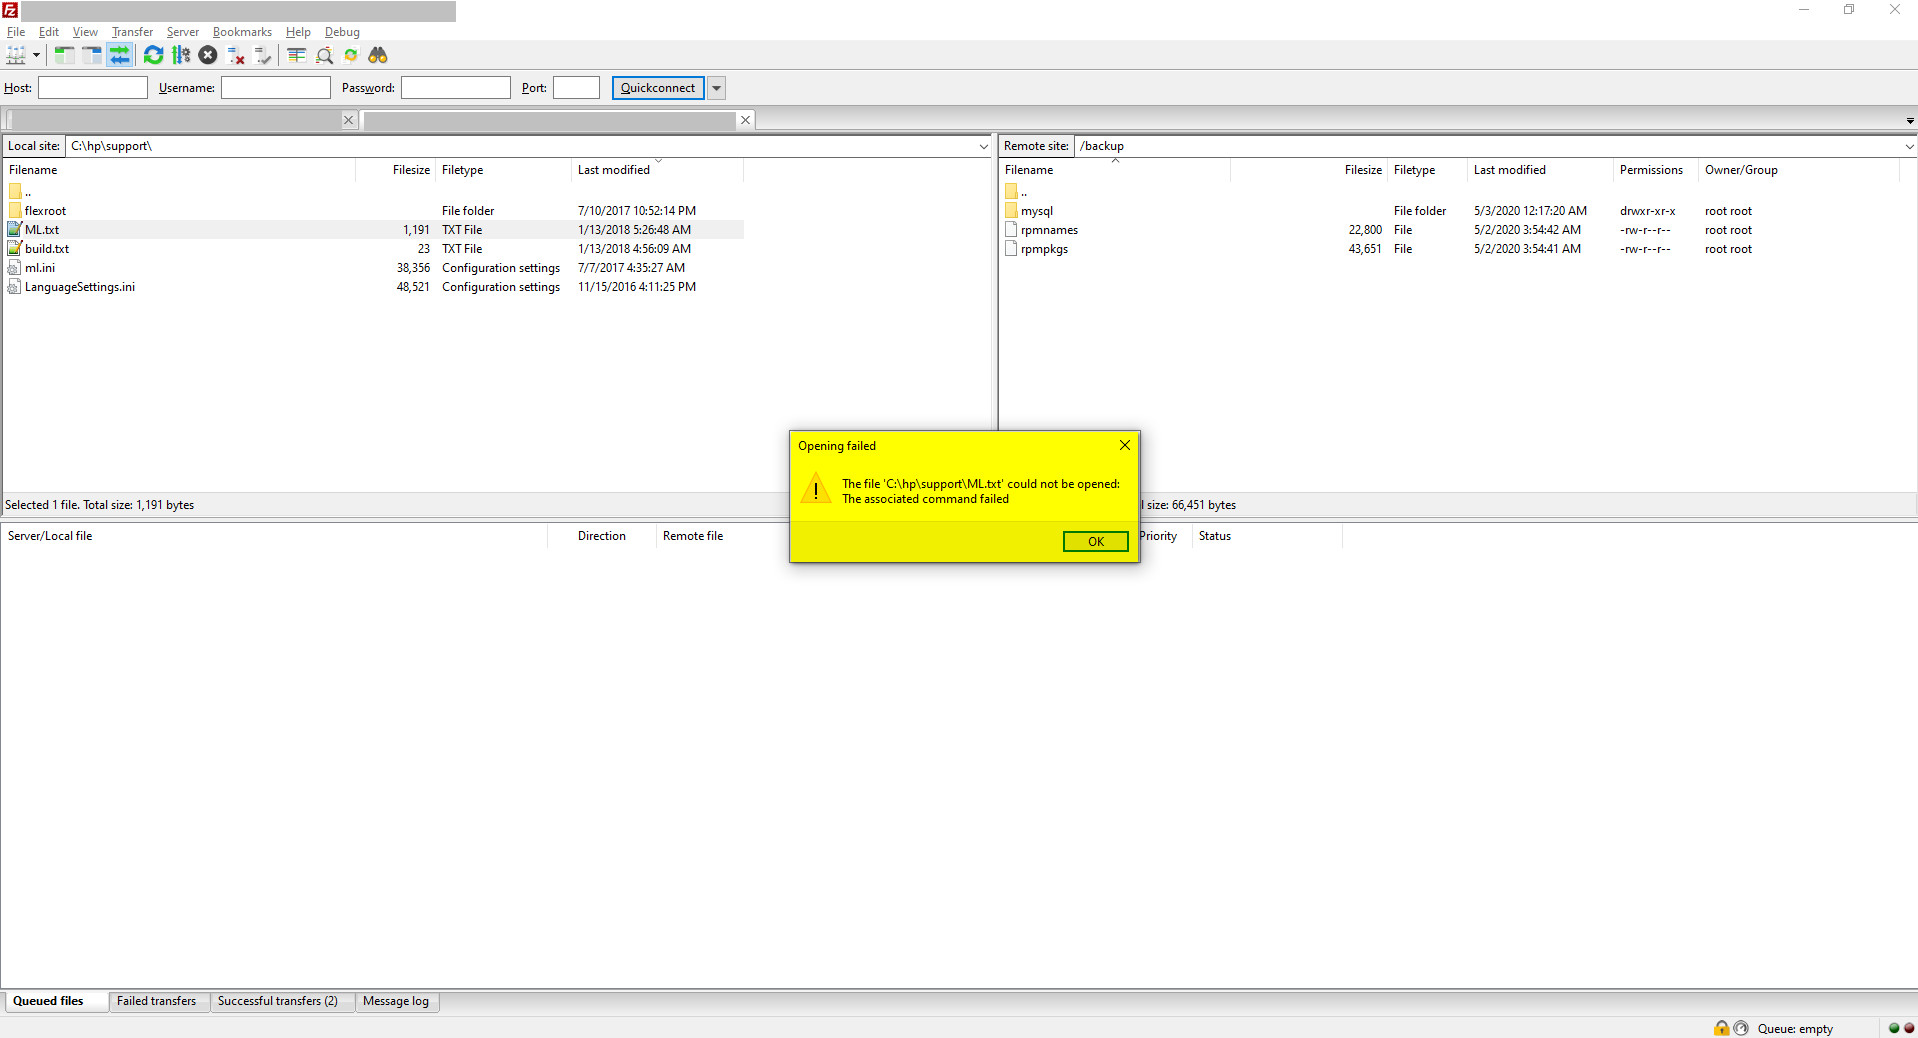The image size is (1918, 1038).
Task: Click OK in the Opening failed dialog
Action: tap(1096, 541)
